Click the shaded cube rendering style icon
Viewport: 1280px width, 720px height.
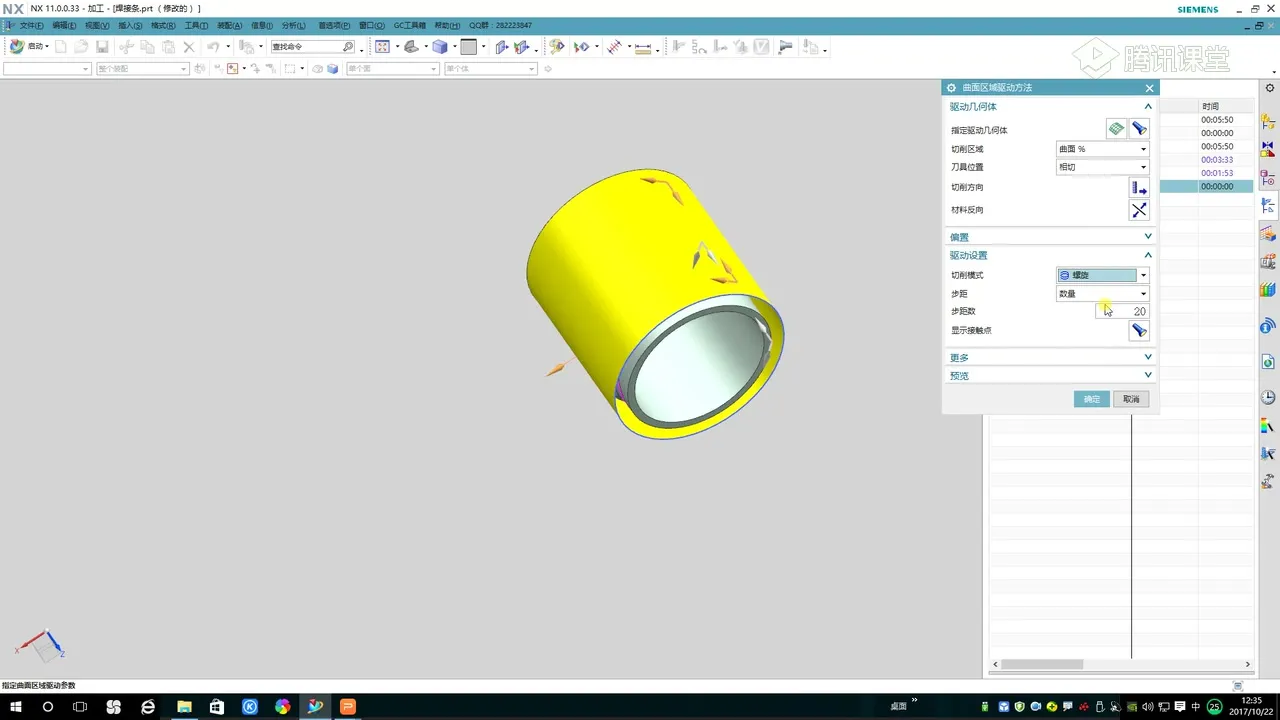tap(439, 47)
